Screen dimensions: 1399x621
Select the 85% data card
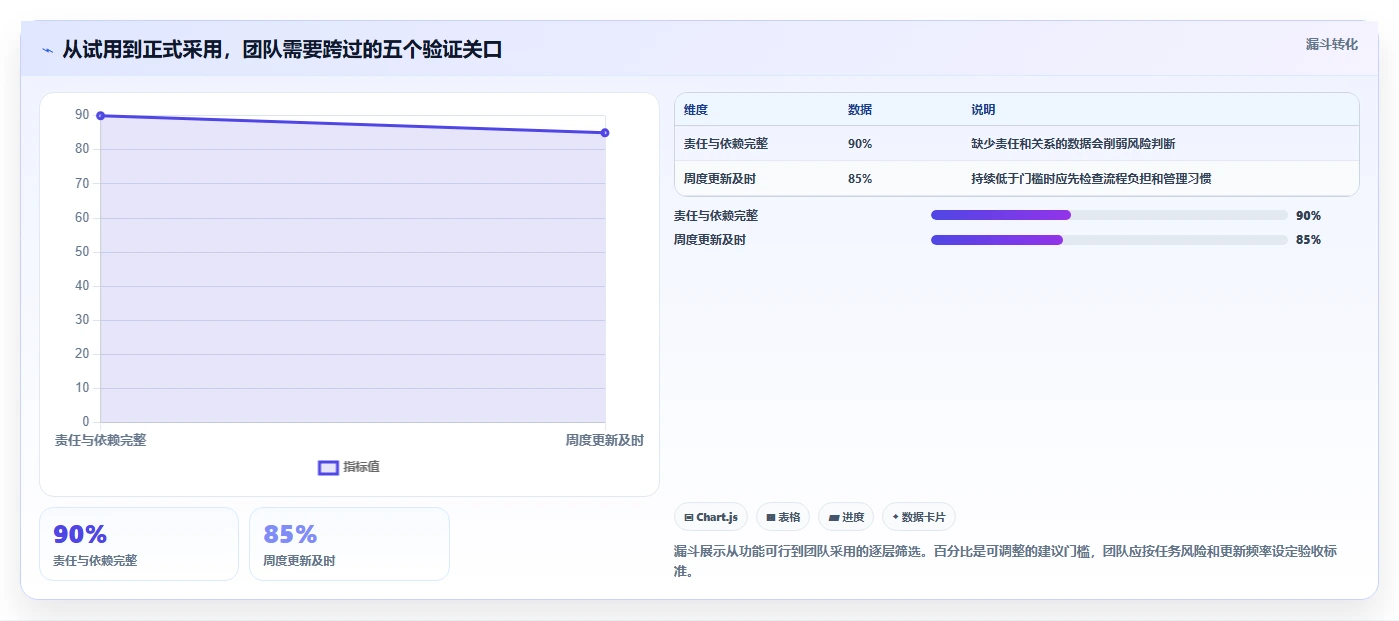coord(349,544)
